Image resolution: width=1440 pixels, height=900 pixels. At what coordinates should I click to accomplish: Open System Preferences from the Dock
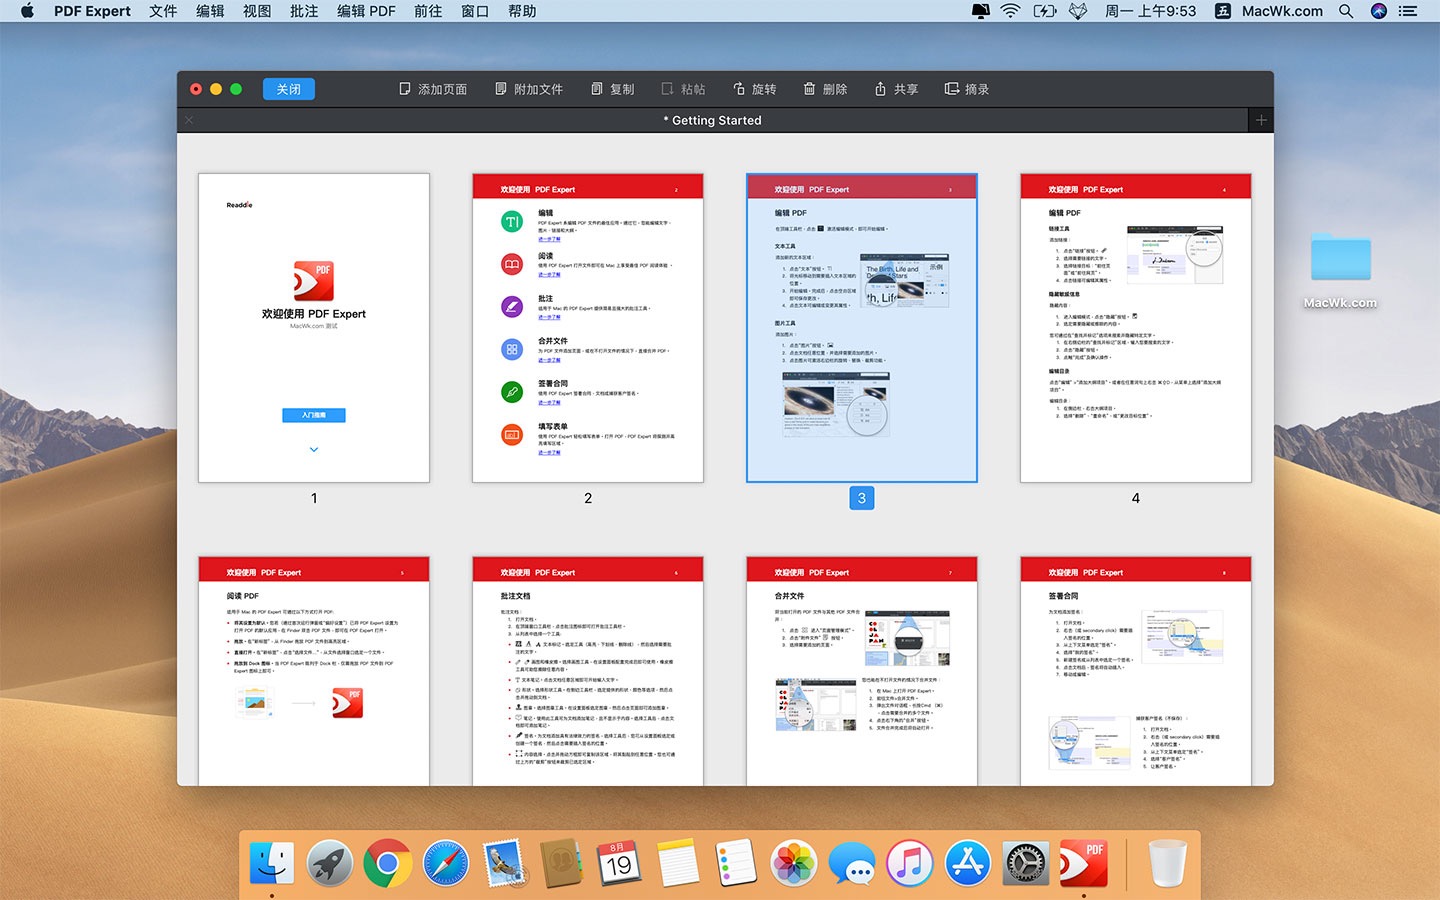coord(1026,863)
